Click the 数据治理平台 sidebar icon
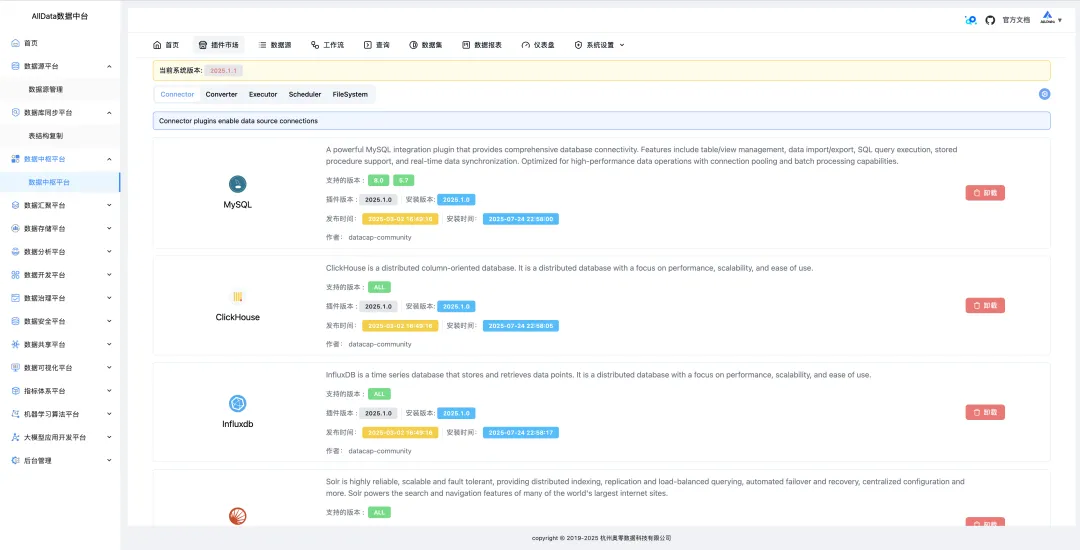Image resolution: width=1080 pixels, height=550 pixels. 15,298
